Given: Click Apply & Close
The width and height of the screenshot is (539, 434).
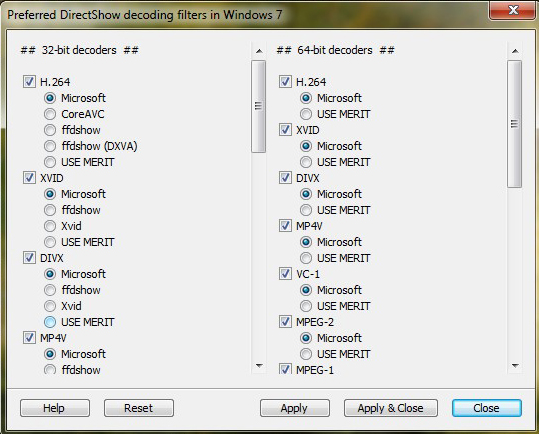Looking at the screenshot, I should click(390, 408).
